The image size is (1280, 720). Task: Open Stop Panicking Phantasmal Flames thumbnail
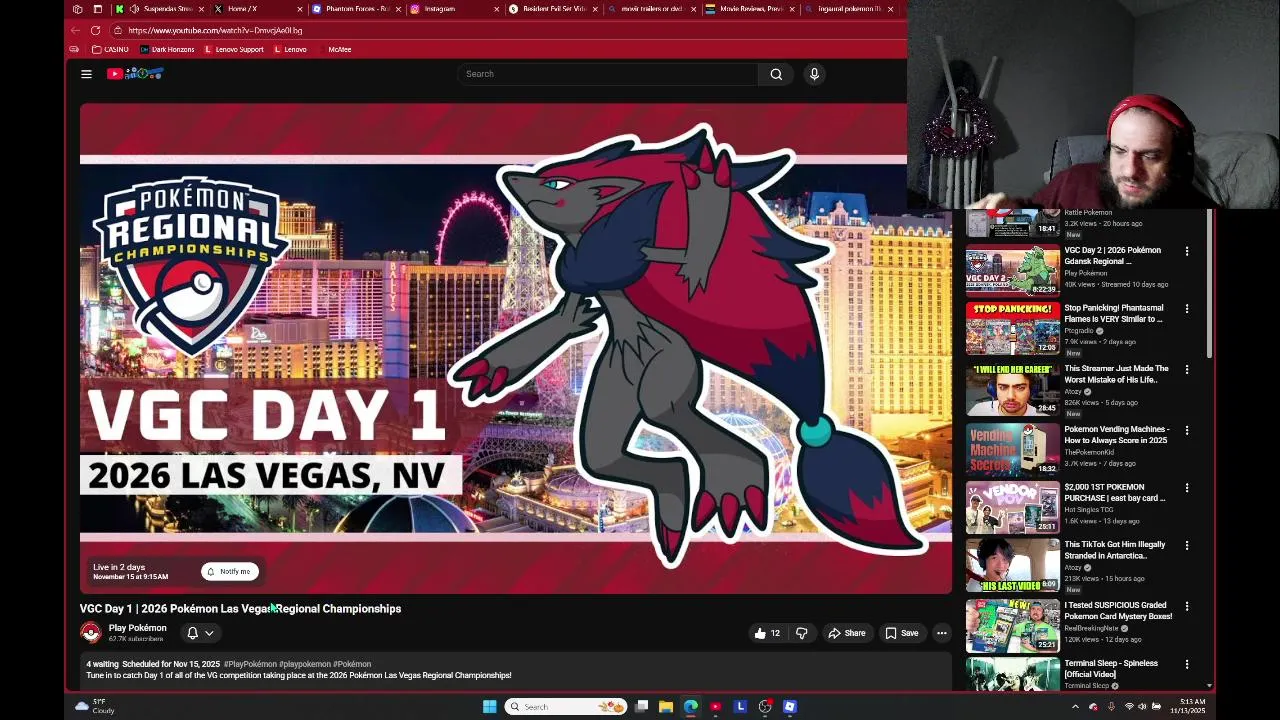pos(1012,328)
